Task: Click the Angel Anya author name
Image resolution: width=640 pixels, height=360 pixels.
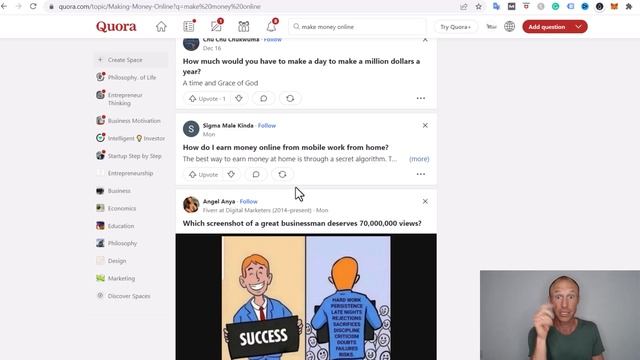Action: (219, 202)
